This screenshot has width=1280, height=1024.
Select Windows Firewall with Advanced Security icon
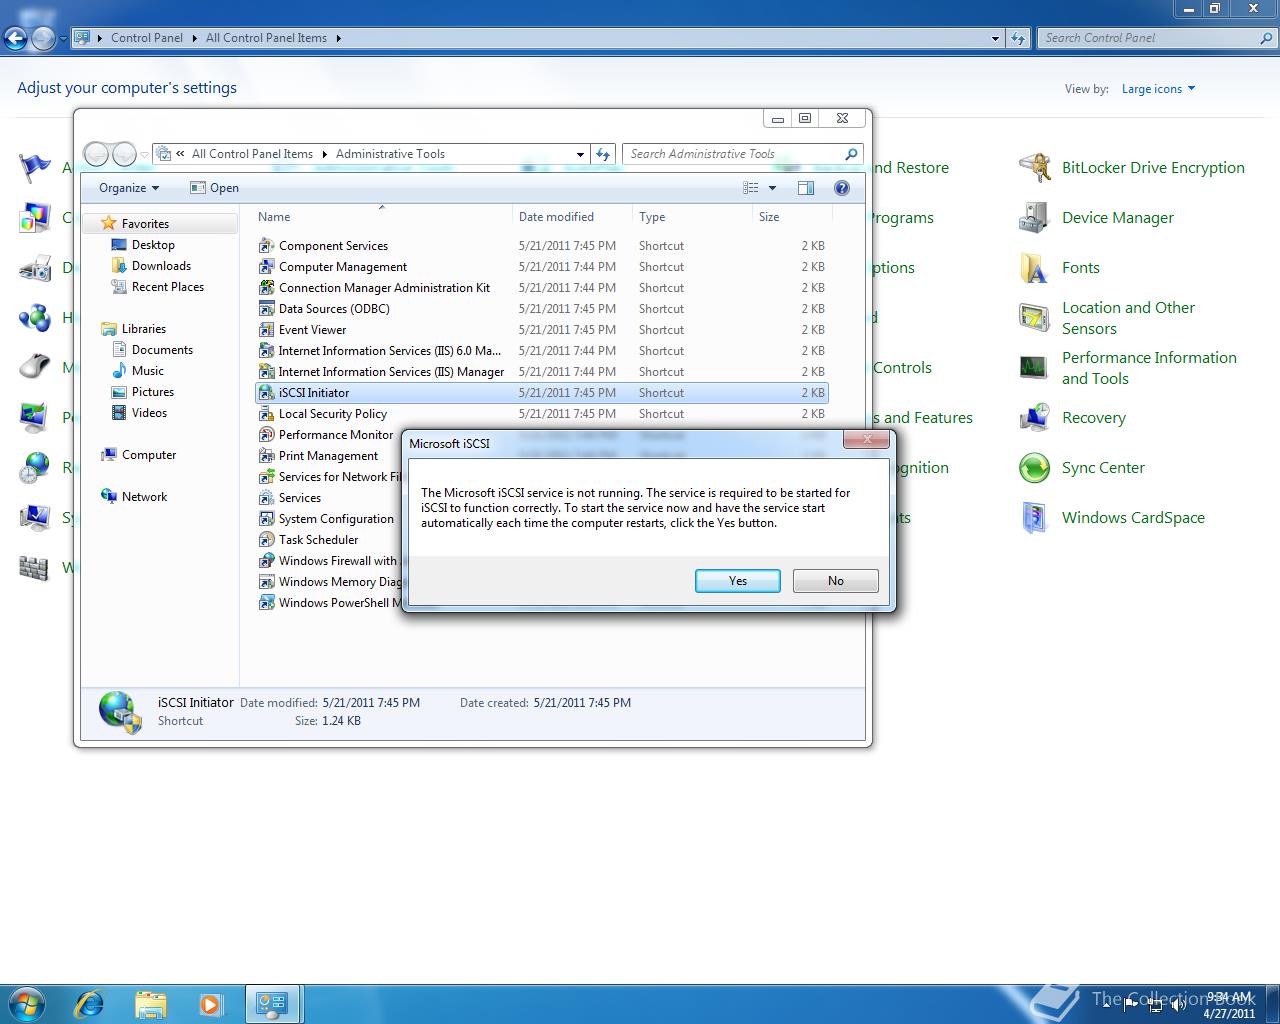point(266,561)
